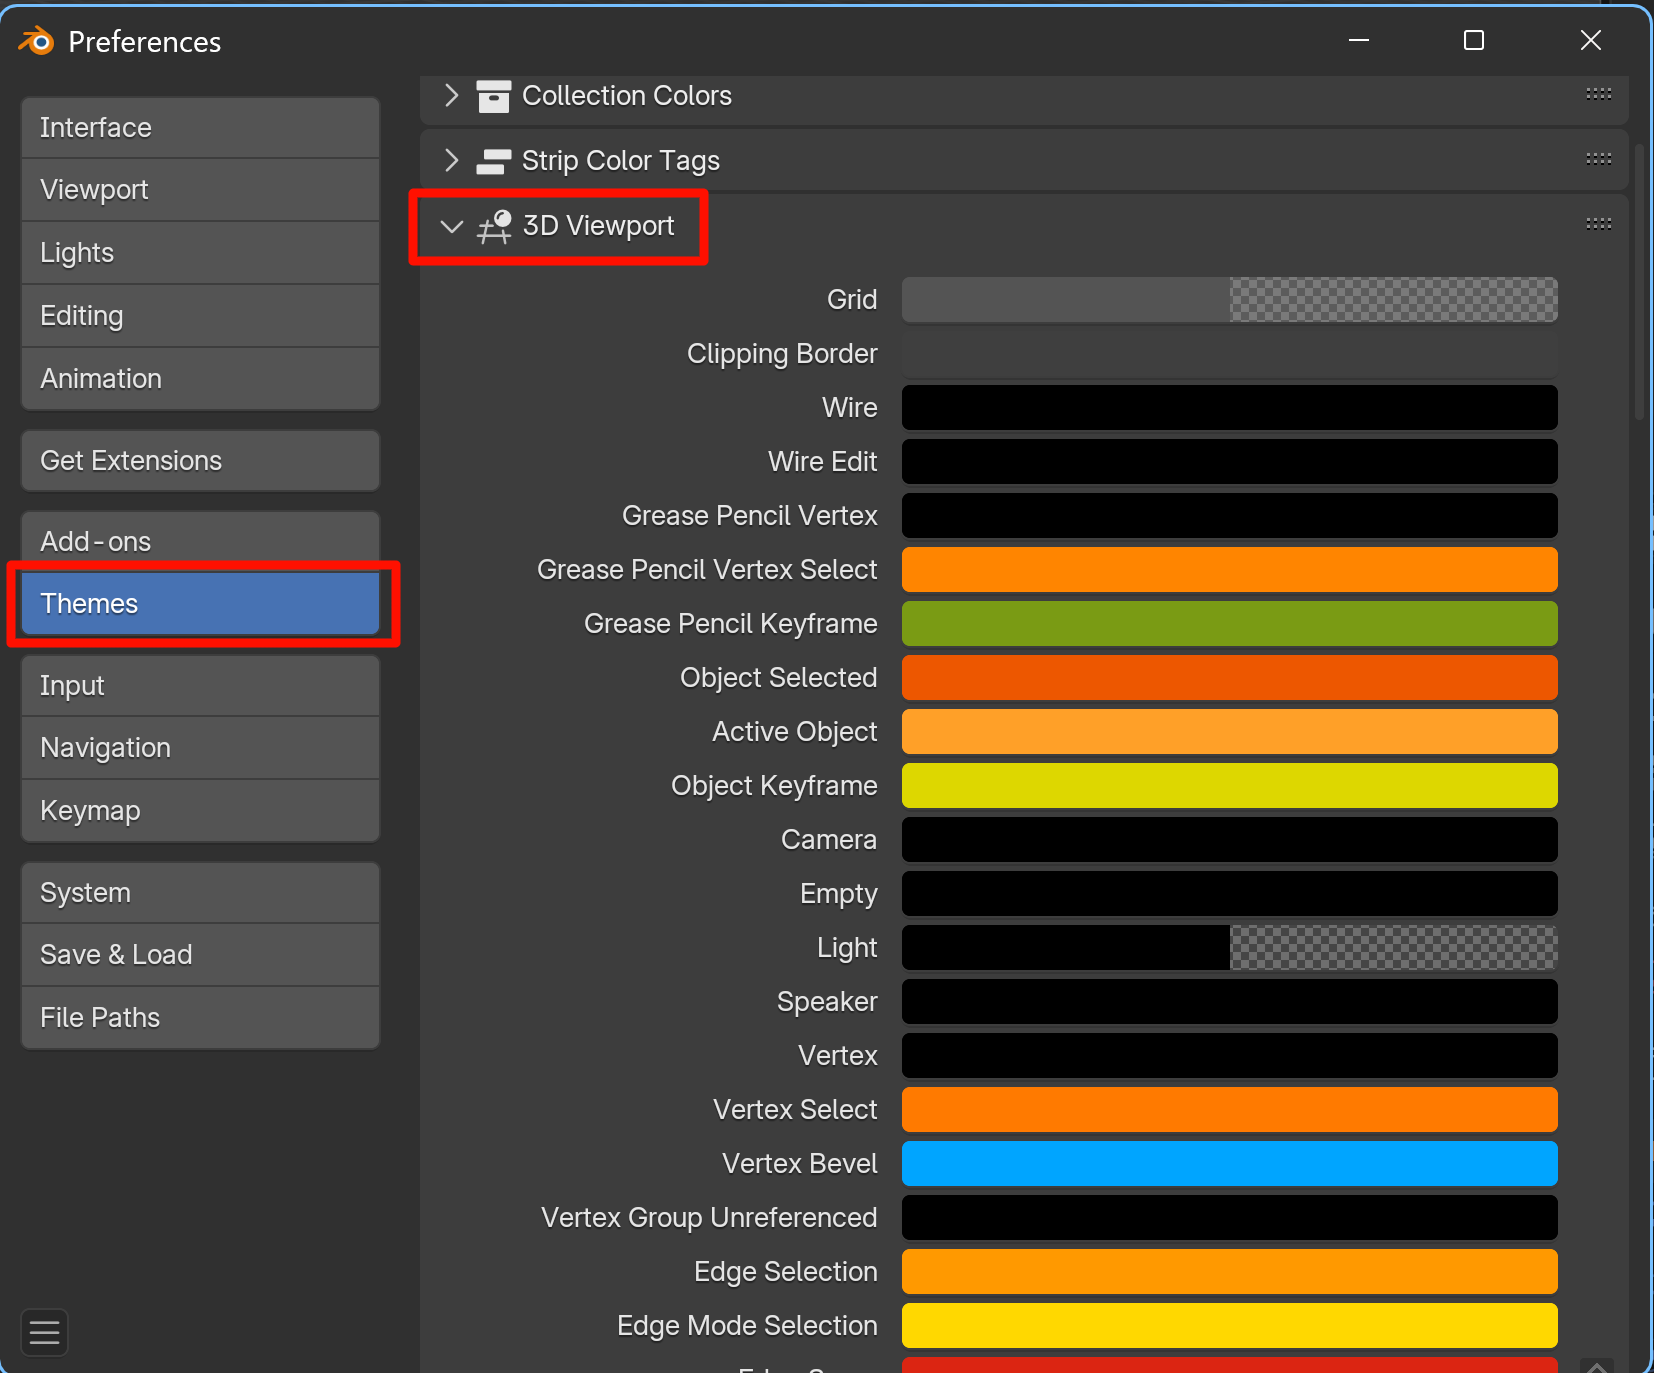Select the Animation section

click(x=200, y=379)
